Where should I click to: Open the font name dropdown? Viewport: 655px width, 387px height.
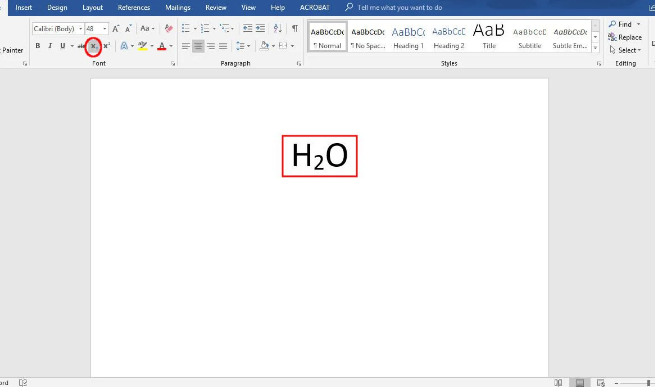(81, 29)
